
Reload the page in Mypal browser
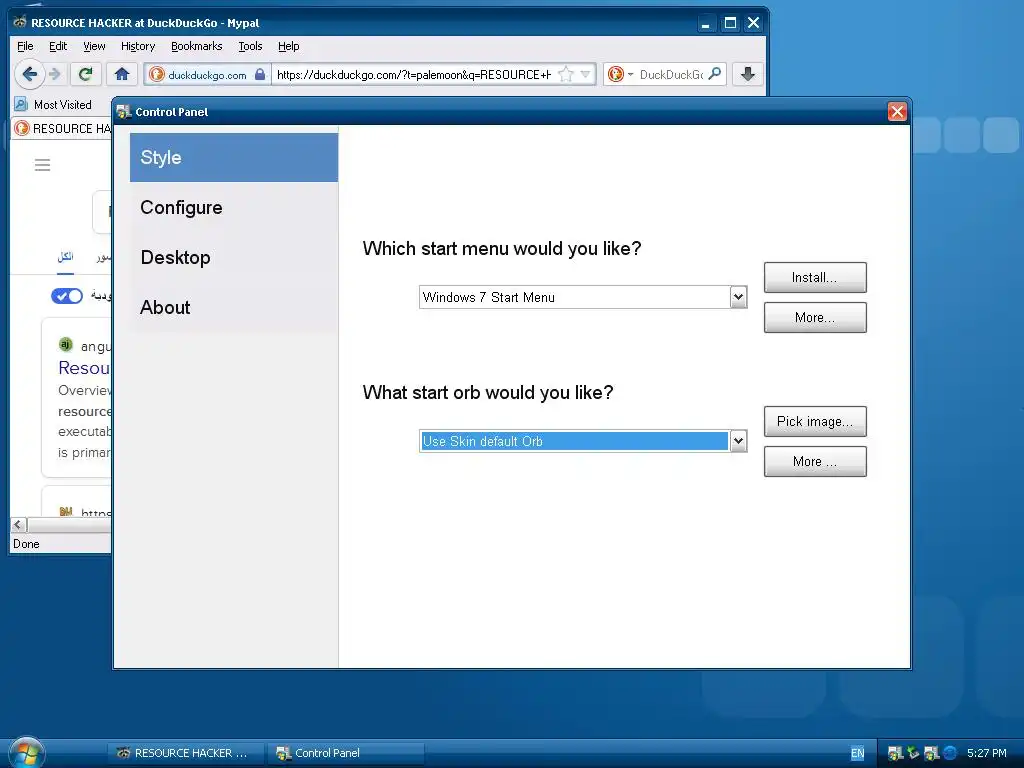[x=86, y=74]
